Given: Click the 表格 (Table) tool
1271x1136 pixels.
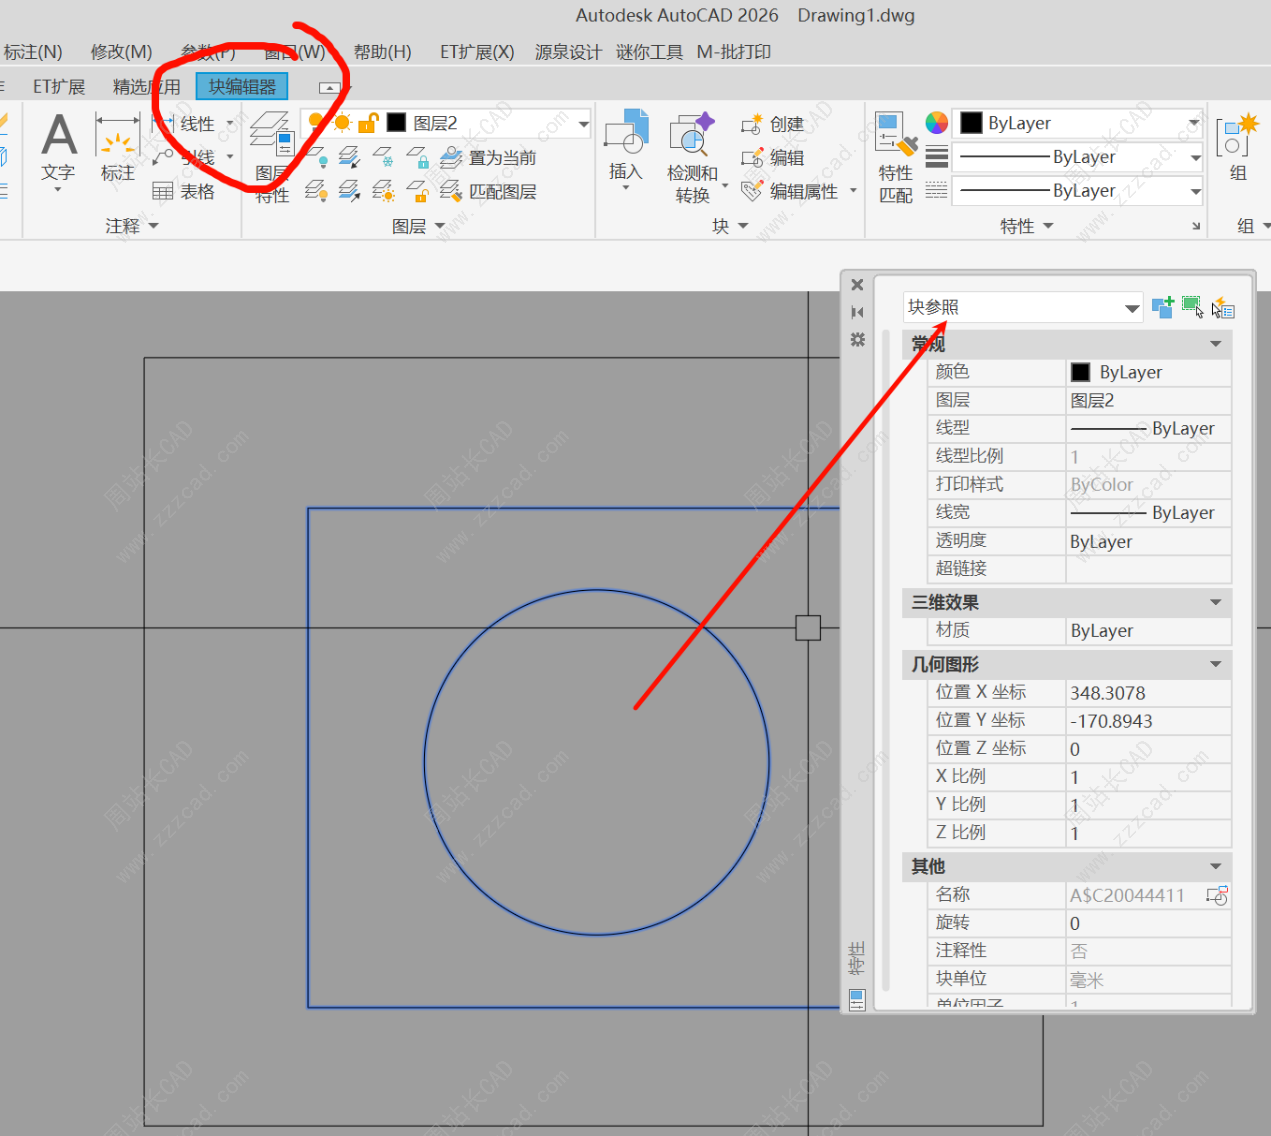Looking at the screenshot, I should click(184, 191).
